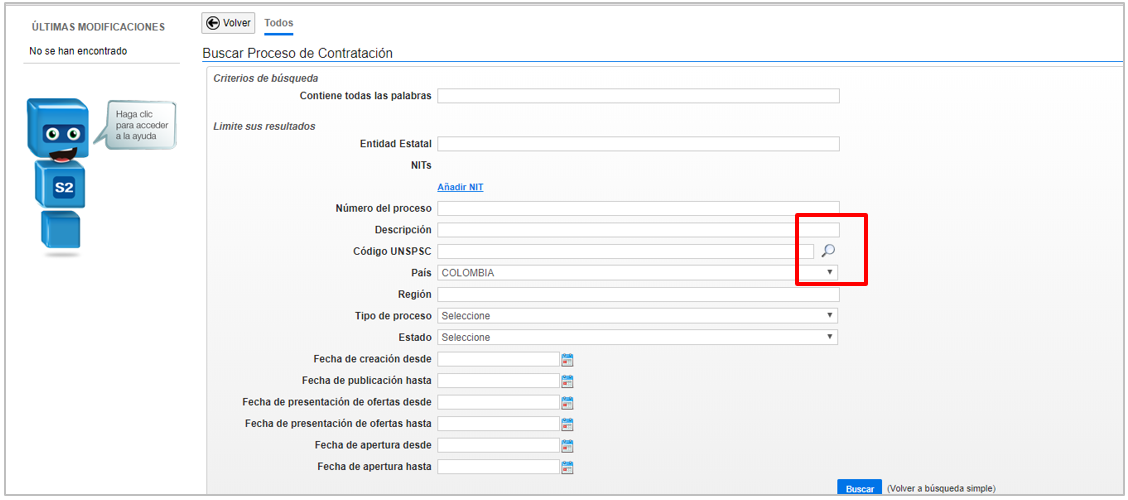Click Fecha de presentación de ofertas hasta date field

pyautogui.click(x=499, y=424)
